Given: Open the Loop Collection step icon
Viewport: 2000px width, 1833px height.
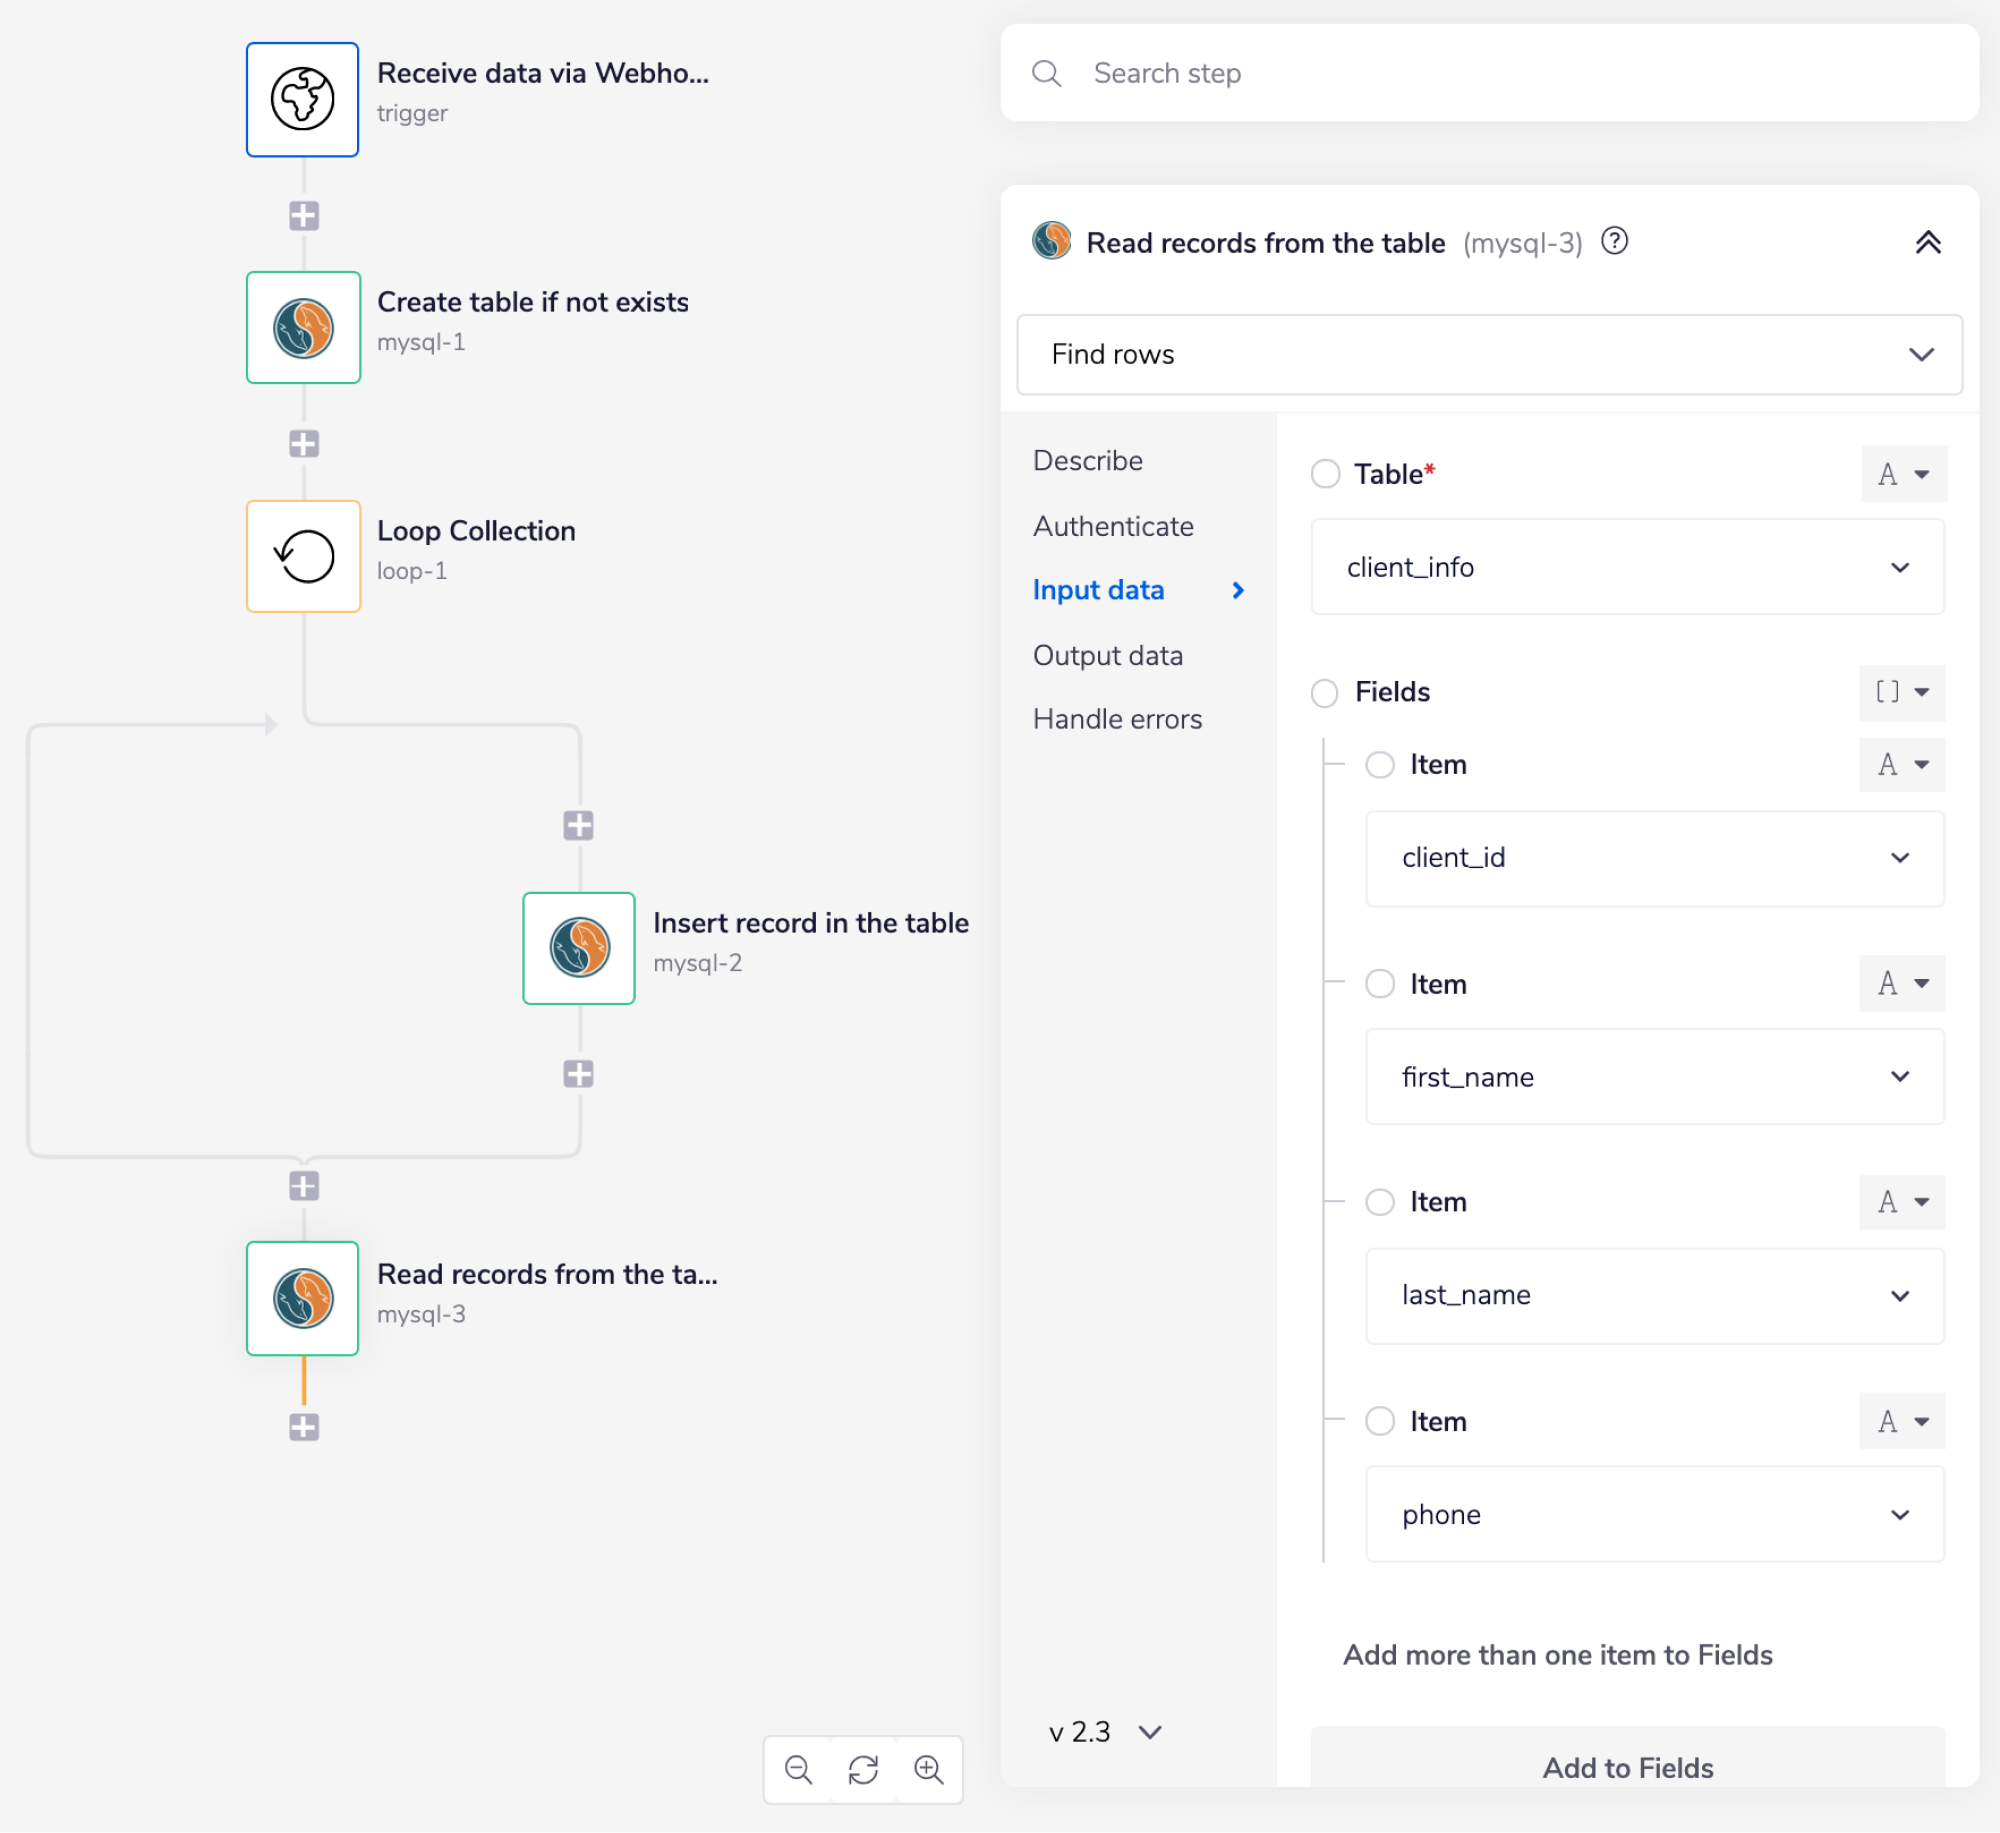Looking at the screenshot, I should pos(302,556).
